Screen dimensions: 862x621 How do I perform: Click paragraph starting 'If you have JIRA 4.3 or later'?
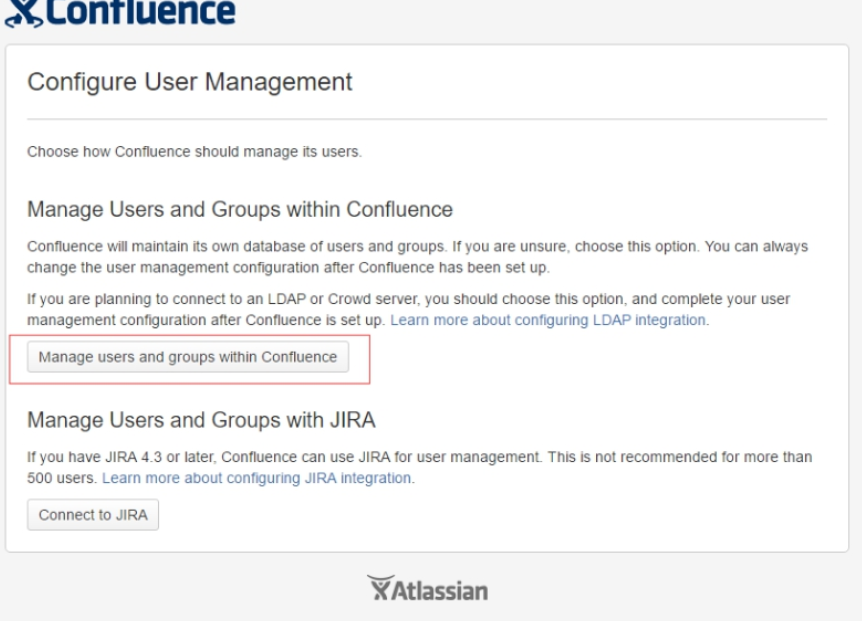click(x=419, y=467)
